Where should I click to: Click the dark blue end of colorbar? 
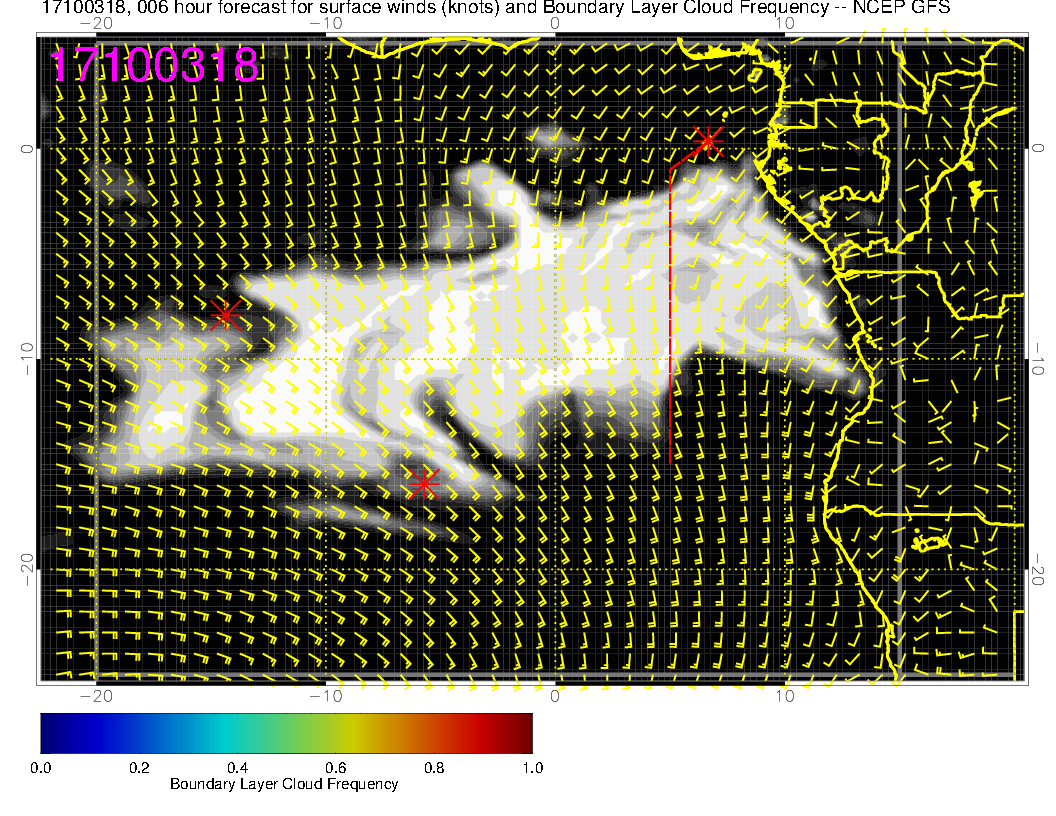(x=50, y=733)
